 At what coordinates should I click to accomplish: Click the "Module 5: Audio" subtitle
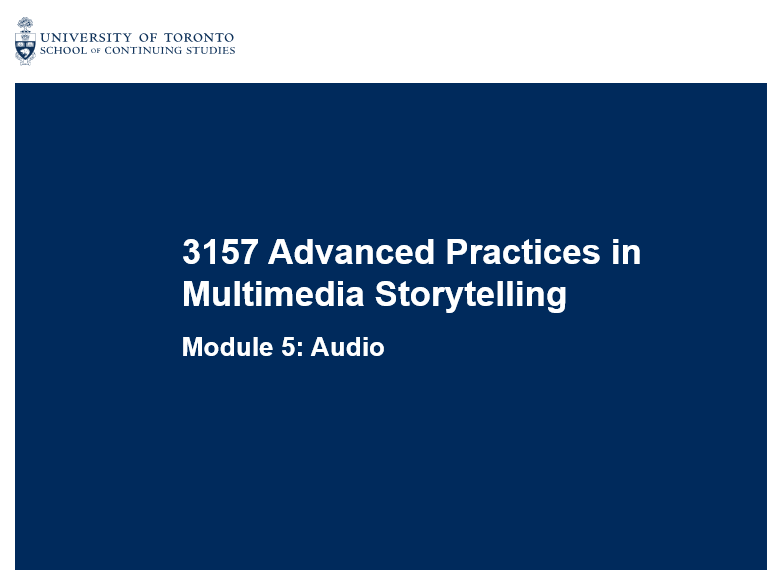point(283,347)
